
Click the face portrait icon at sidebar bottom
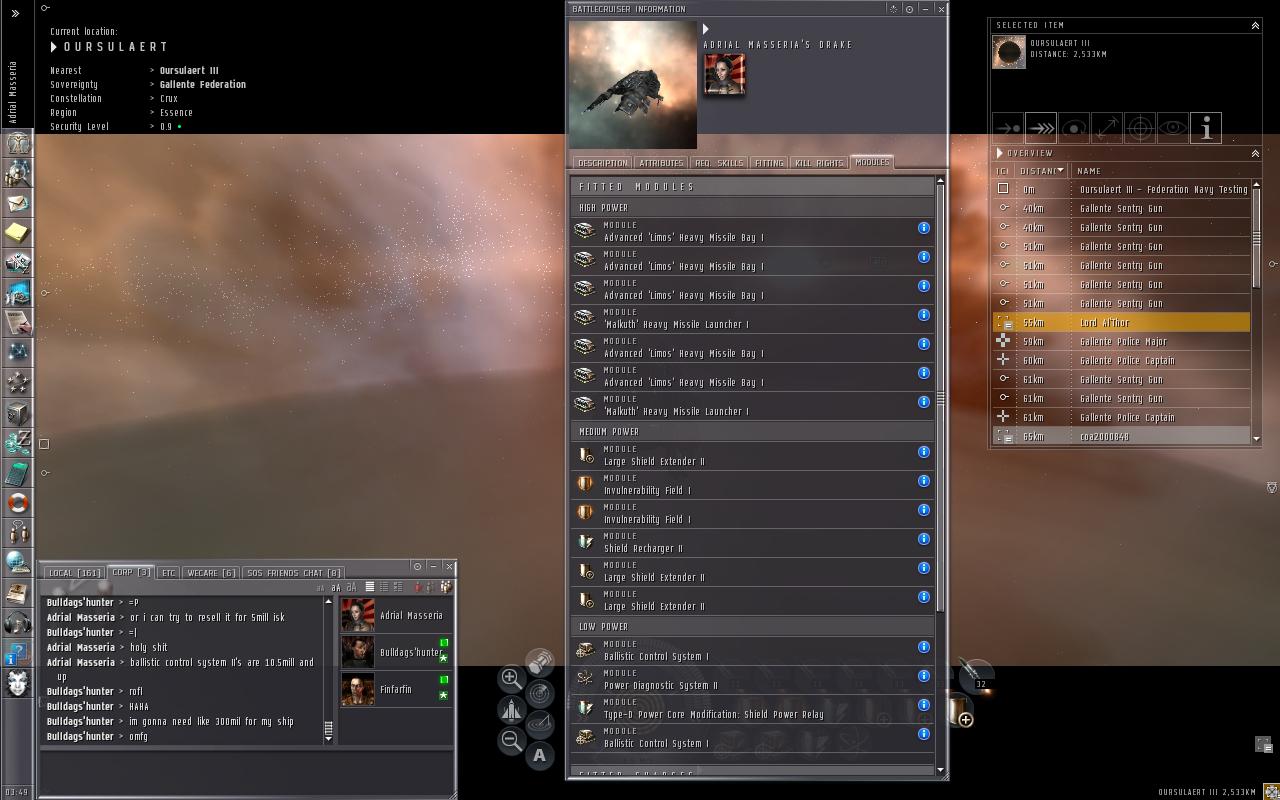click(18, 683)
